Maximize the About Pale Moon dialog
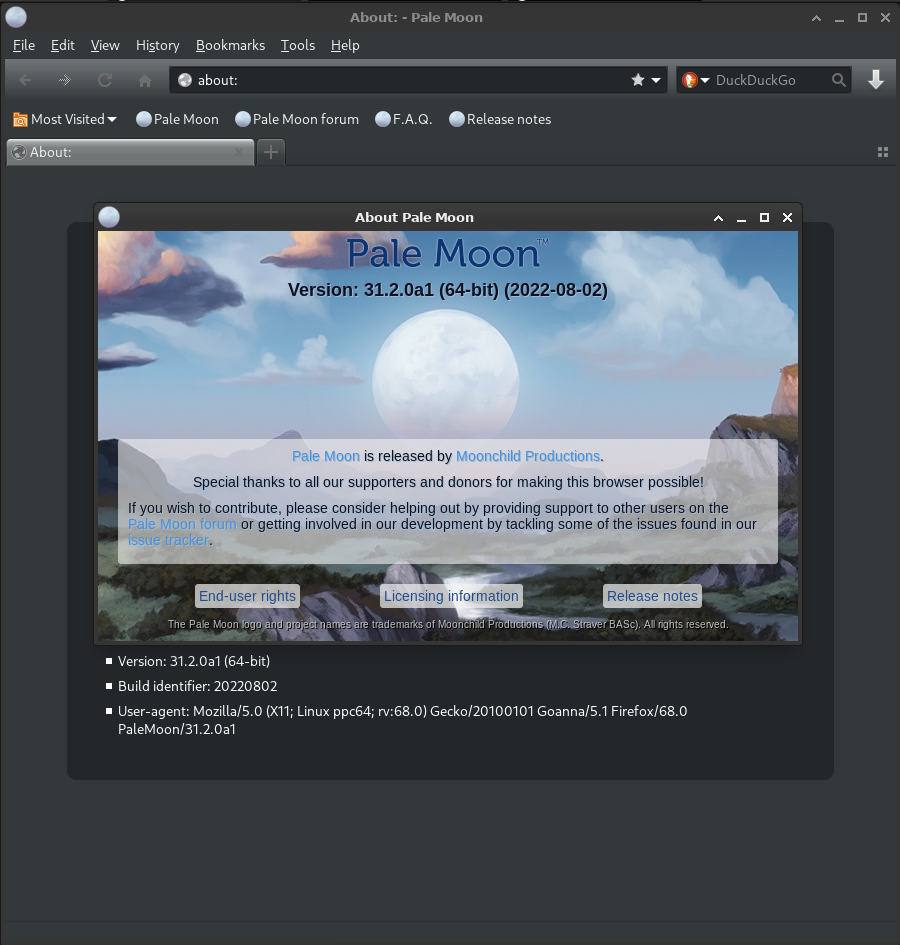The image size is (900, 945). [x=764, y=218]
